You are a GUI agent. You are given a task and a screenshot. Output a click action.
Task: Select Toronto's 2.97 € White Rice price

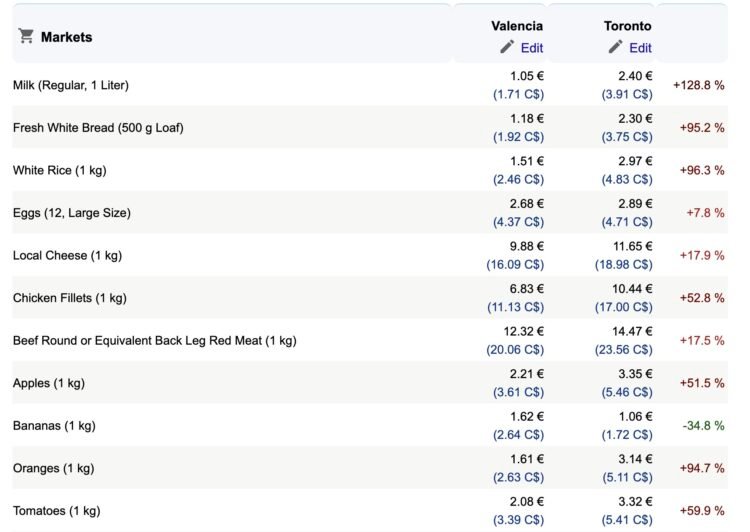(x=634, y=161)
